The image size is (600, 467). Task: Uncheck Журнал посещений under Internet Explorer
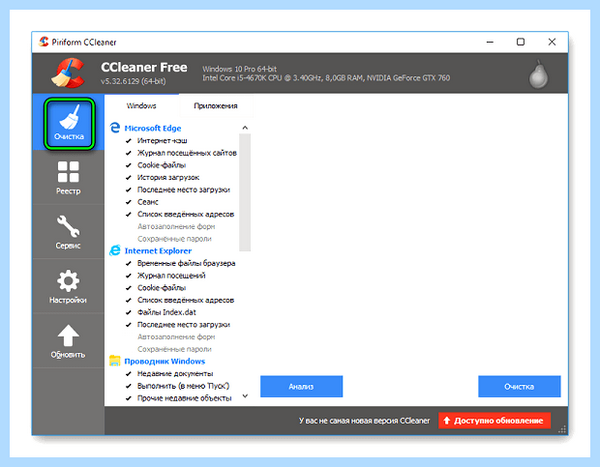129,276
